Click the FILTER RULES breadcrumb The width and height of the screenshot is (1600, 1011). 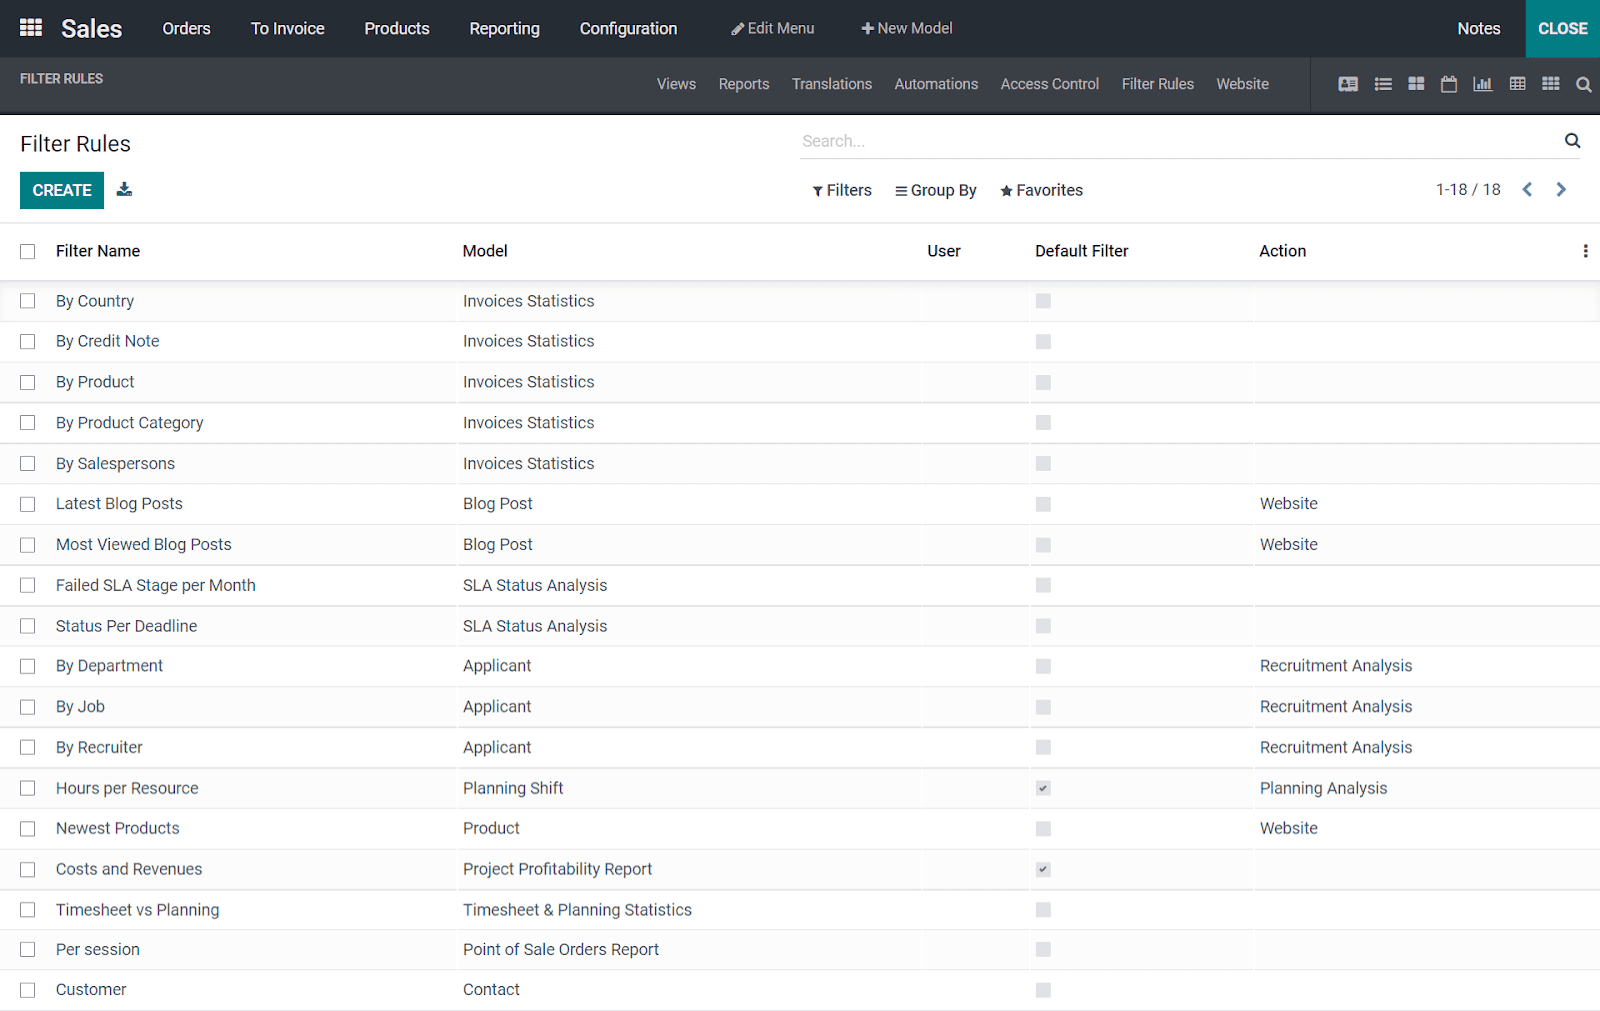[62, 78]
